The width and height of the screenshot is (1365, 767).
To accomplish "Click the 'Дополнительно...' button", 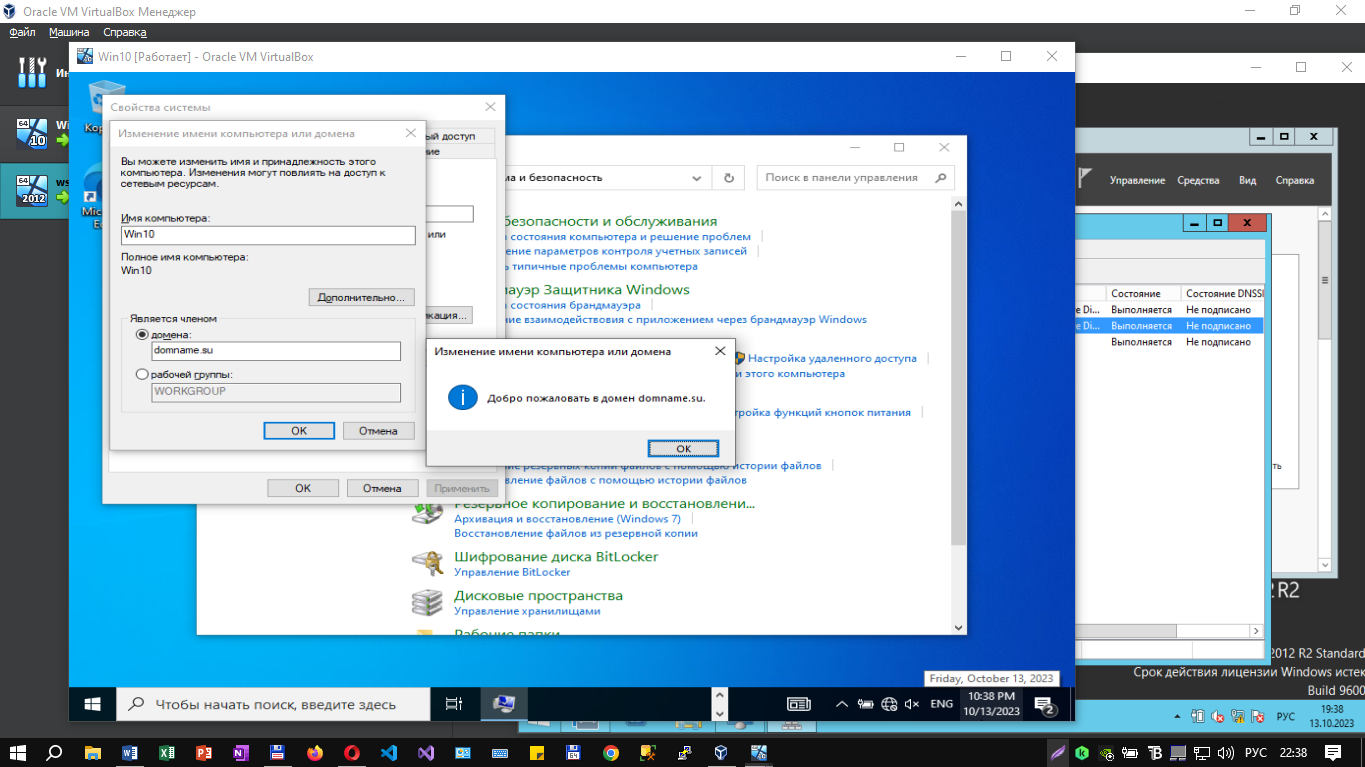I will point(361,297).
